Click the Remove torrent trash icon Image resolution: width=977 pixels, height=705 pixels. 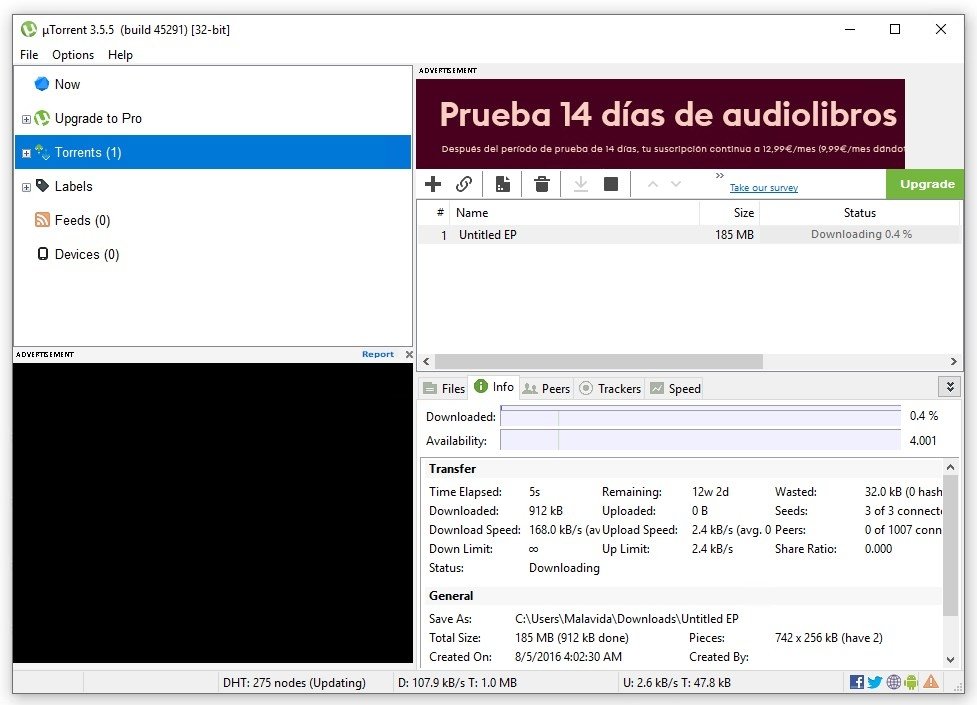(541, 184)
